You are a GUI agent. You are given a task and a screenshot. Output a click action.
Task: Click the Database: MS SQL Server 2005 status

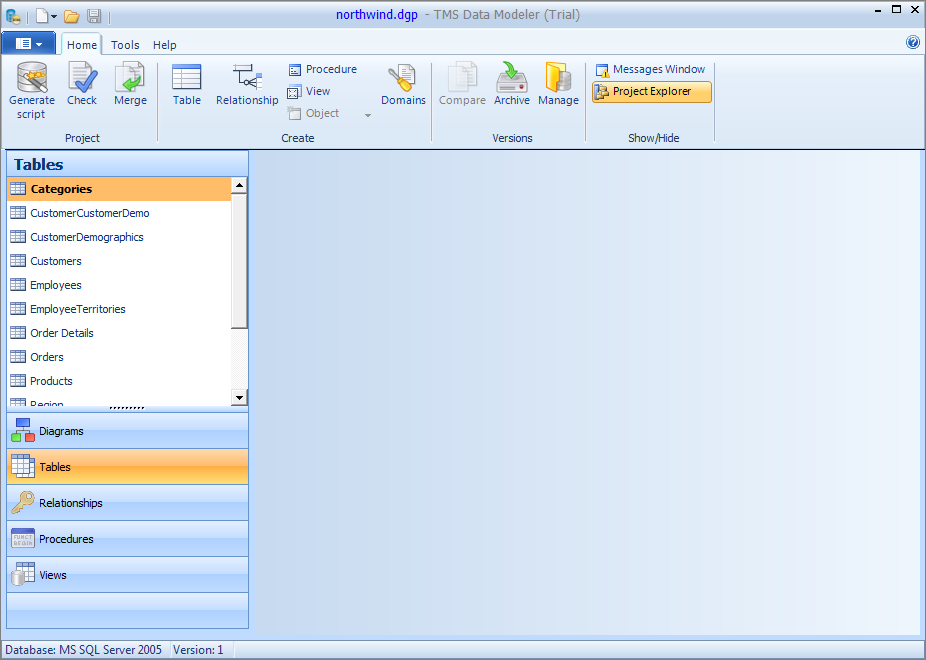tap(83, 650)
